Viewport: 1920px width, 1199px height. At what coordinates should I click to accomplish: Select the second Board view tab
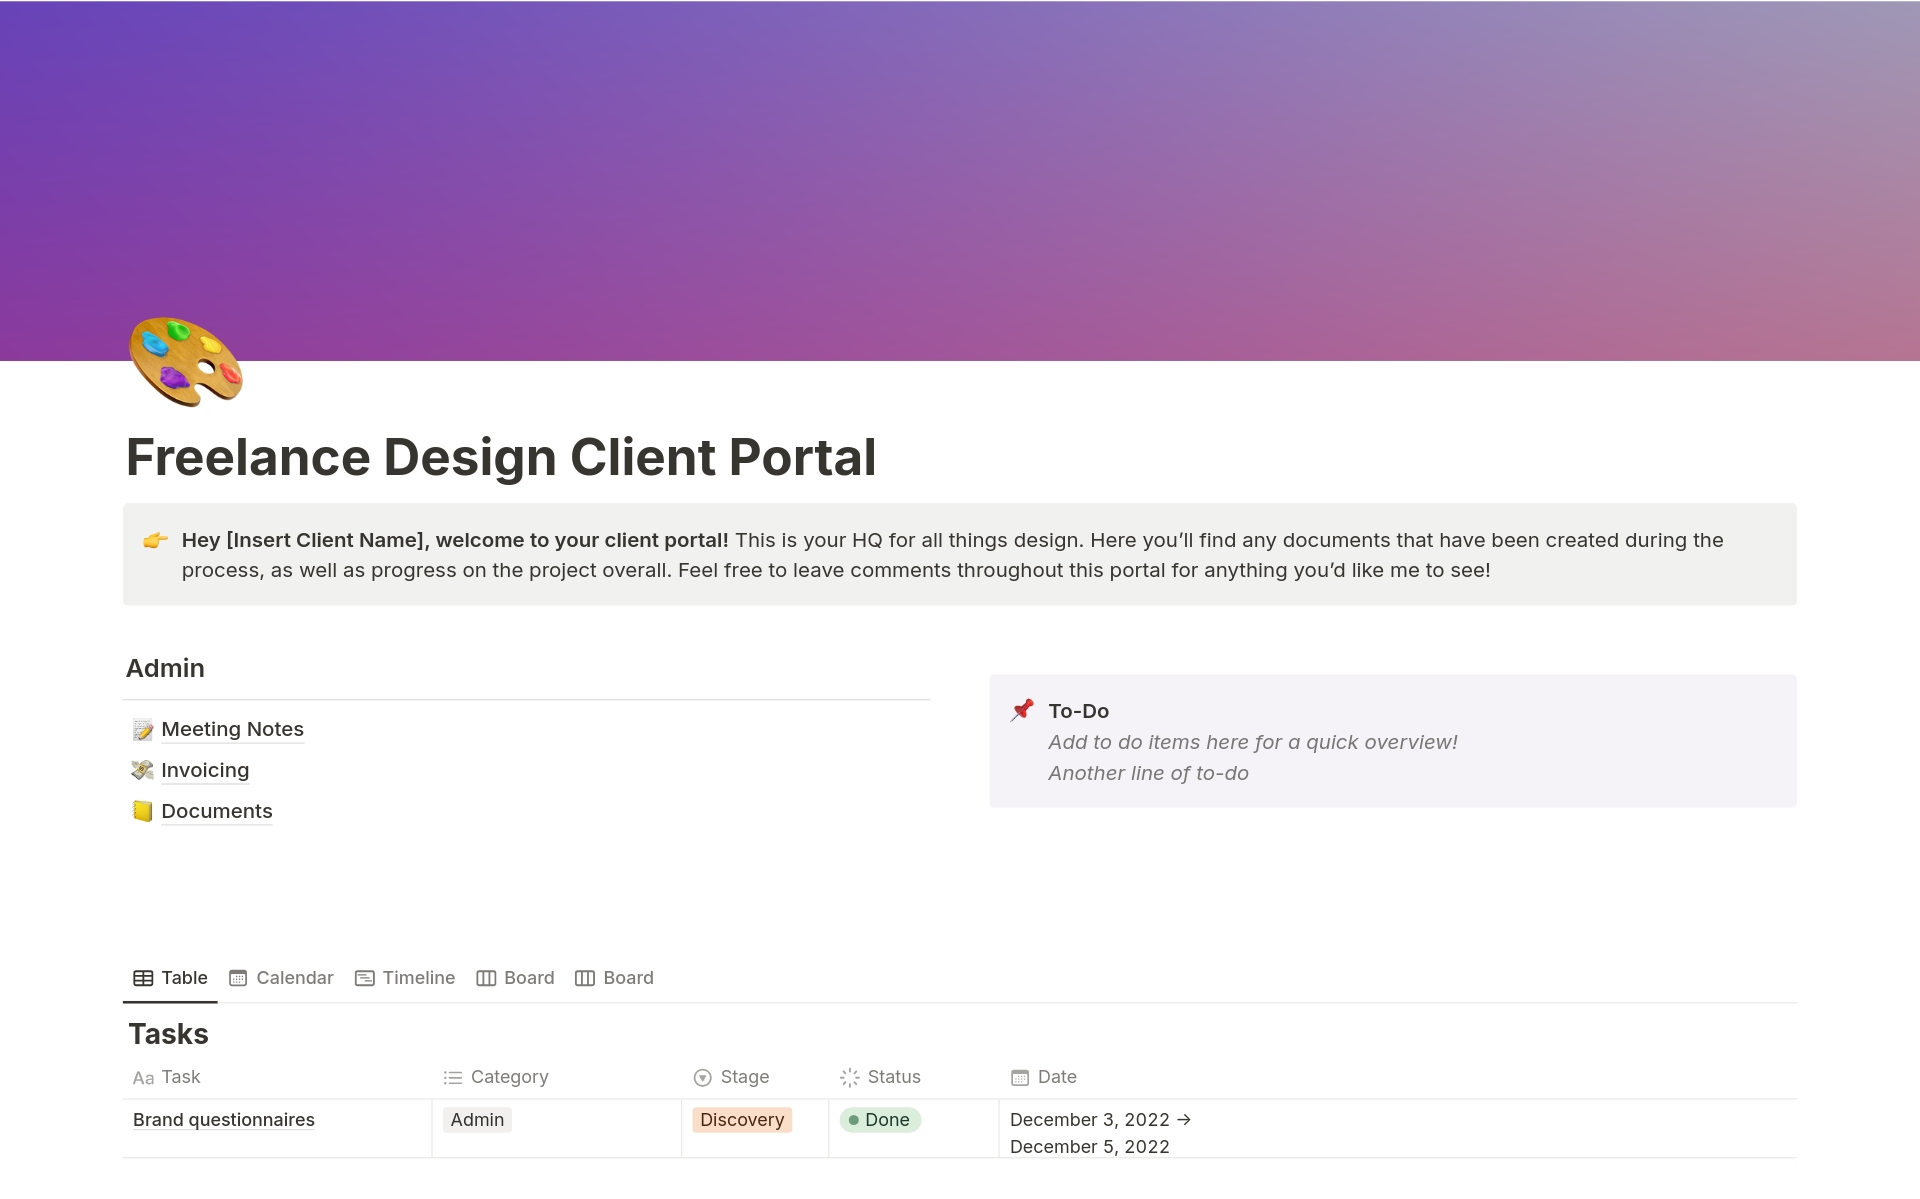[x=614, y=978]
